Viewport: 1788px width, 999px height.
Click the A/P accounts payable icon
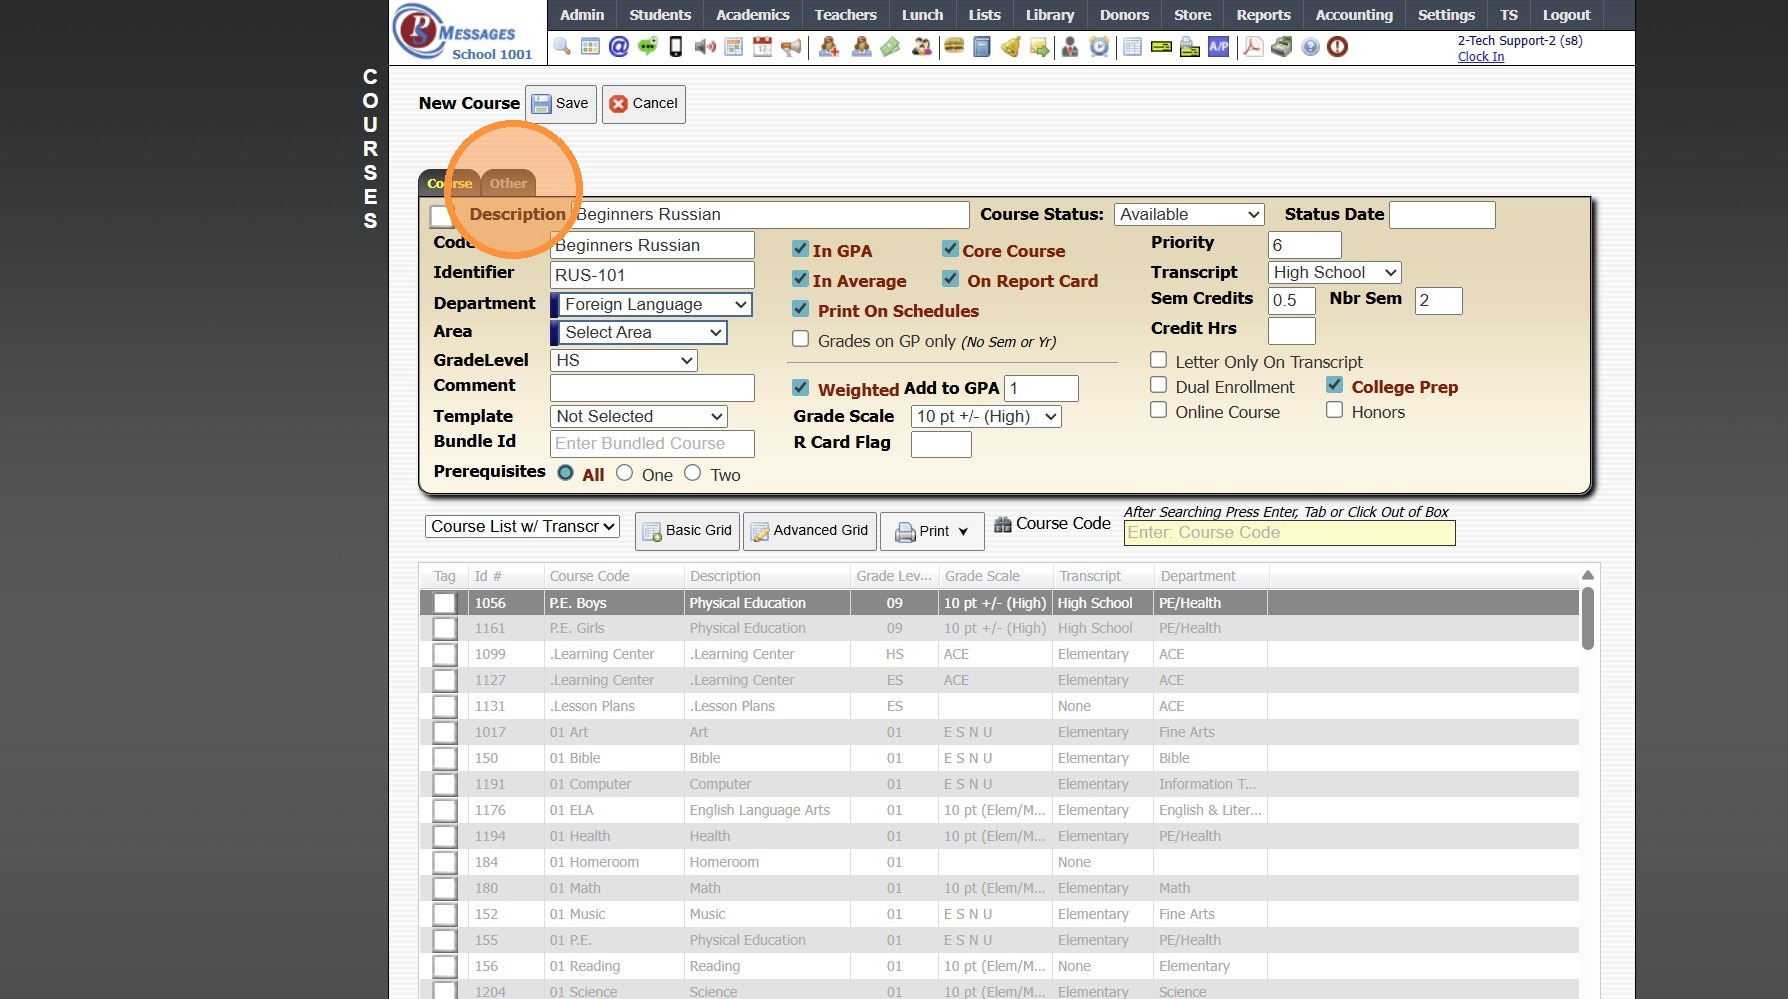tap(1218, 47)
